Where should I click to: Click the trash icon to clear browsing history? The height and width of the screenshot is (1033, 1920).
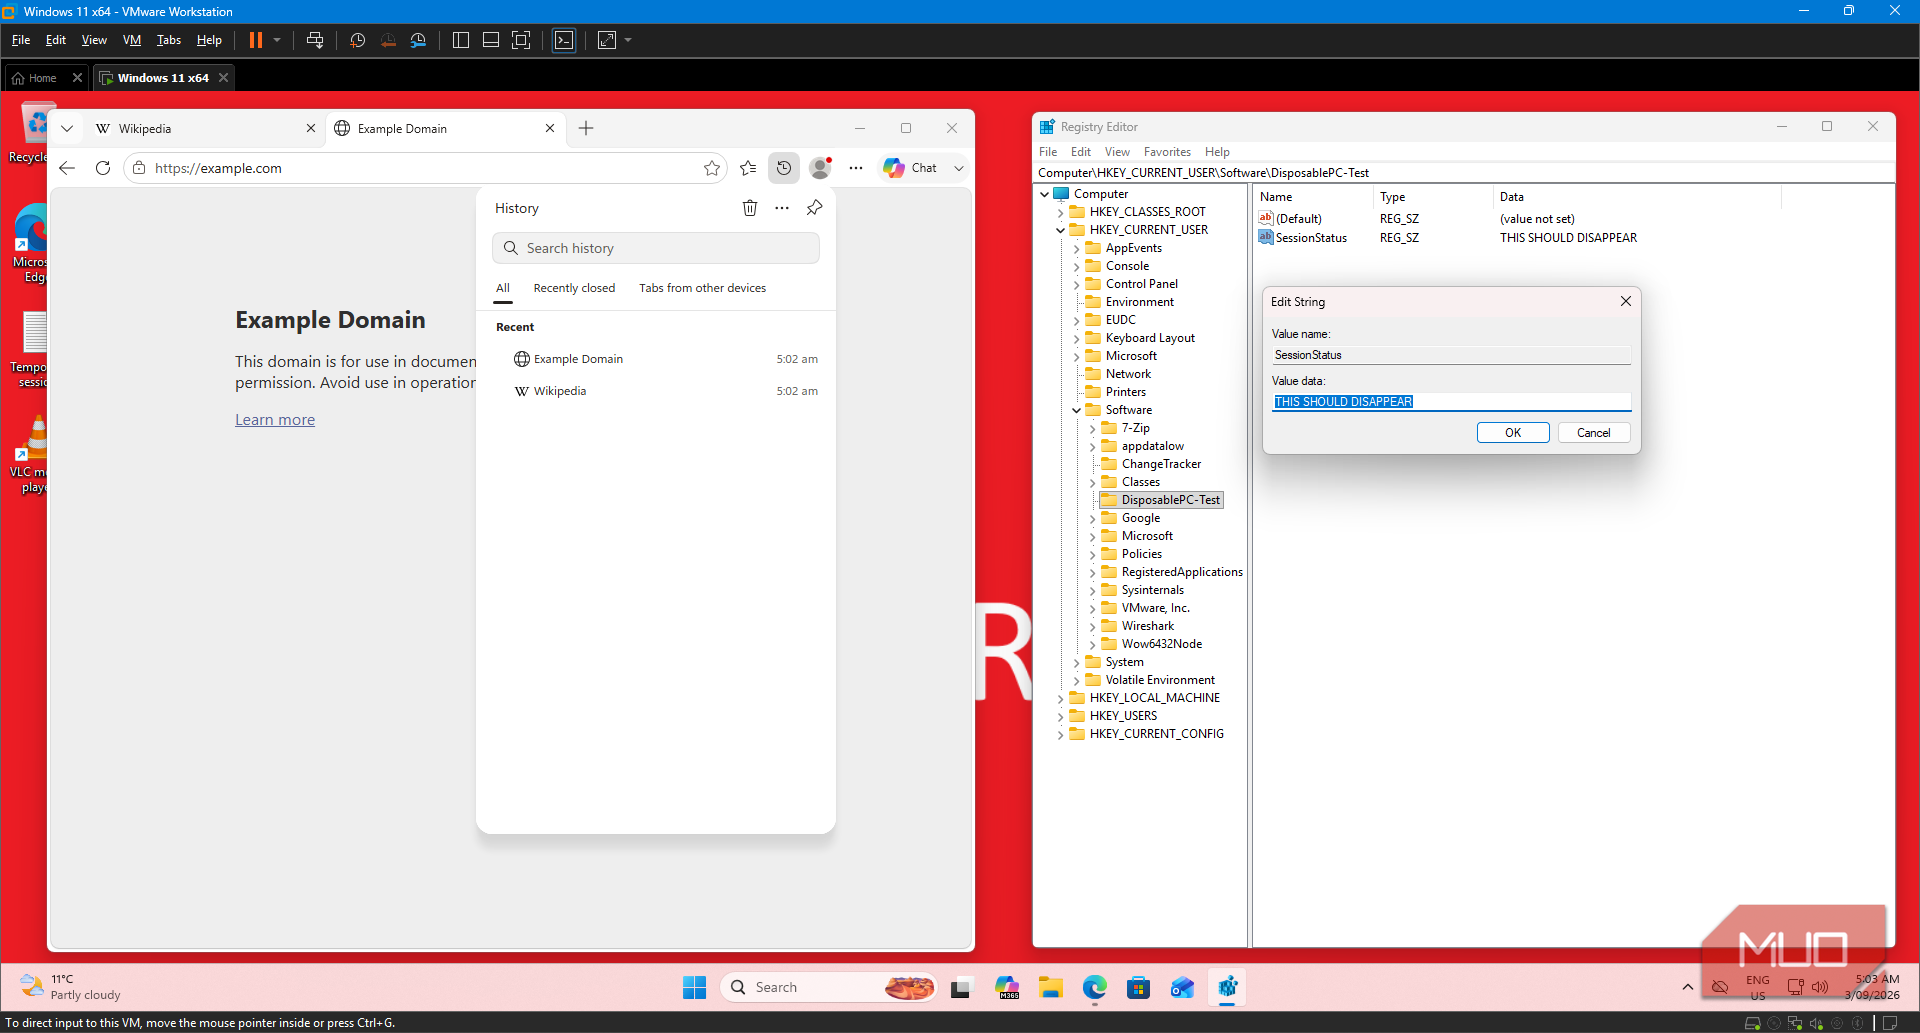click(750, 208)
